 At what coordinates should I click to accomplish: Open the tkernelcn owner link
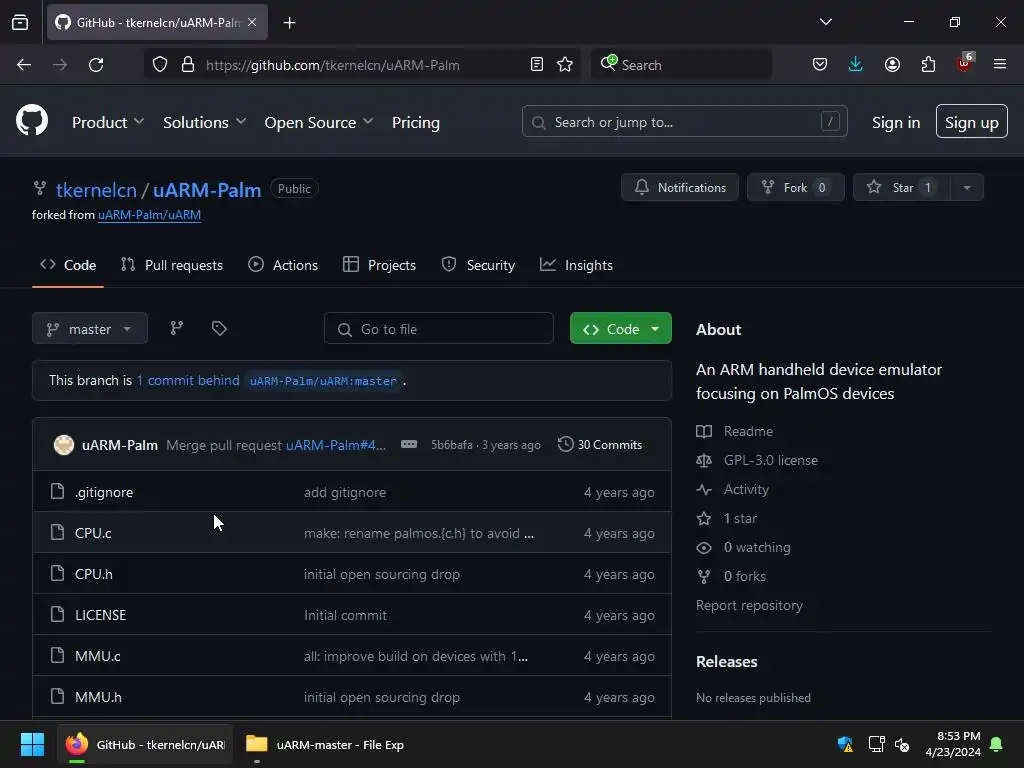pyautogui.click(x=96, y=190)
